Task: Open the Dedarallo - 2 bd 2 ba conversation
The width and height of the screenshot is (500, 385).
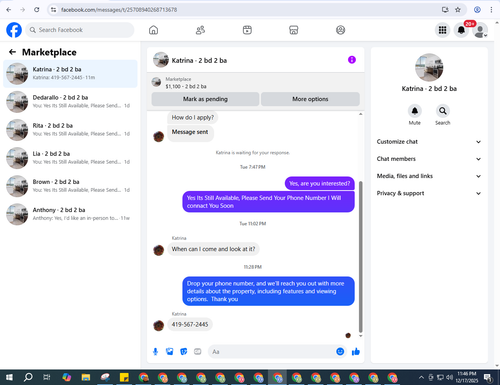Action: (70, 101)
